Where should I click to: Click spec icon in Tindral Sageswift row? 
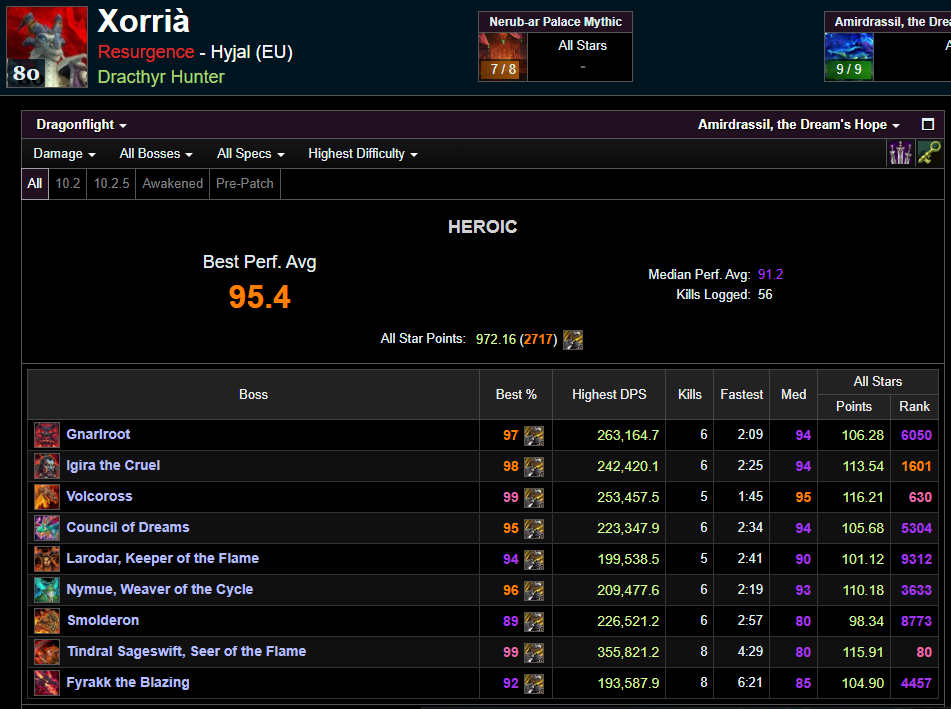(x=534, y=653)
